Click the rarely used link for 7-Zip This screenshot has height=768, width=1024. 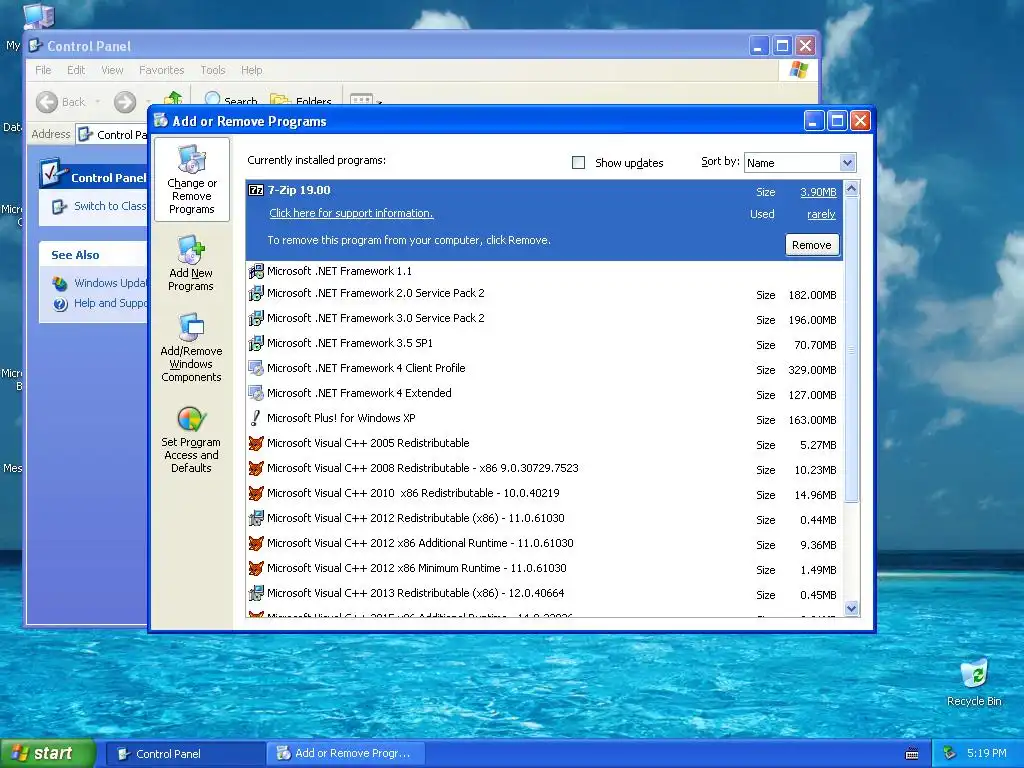(821, 214)
